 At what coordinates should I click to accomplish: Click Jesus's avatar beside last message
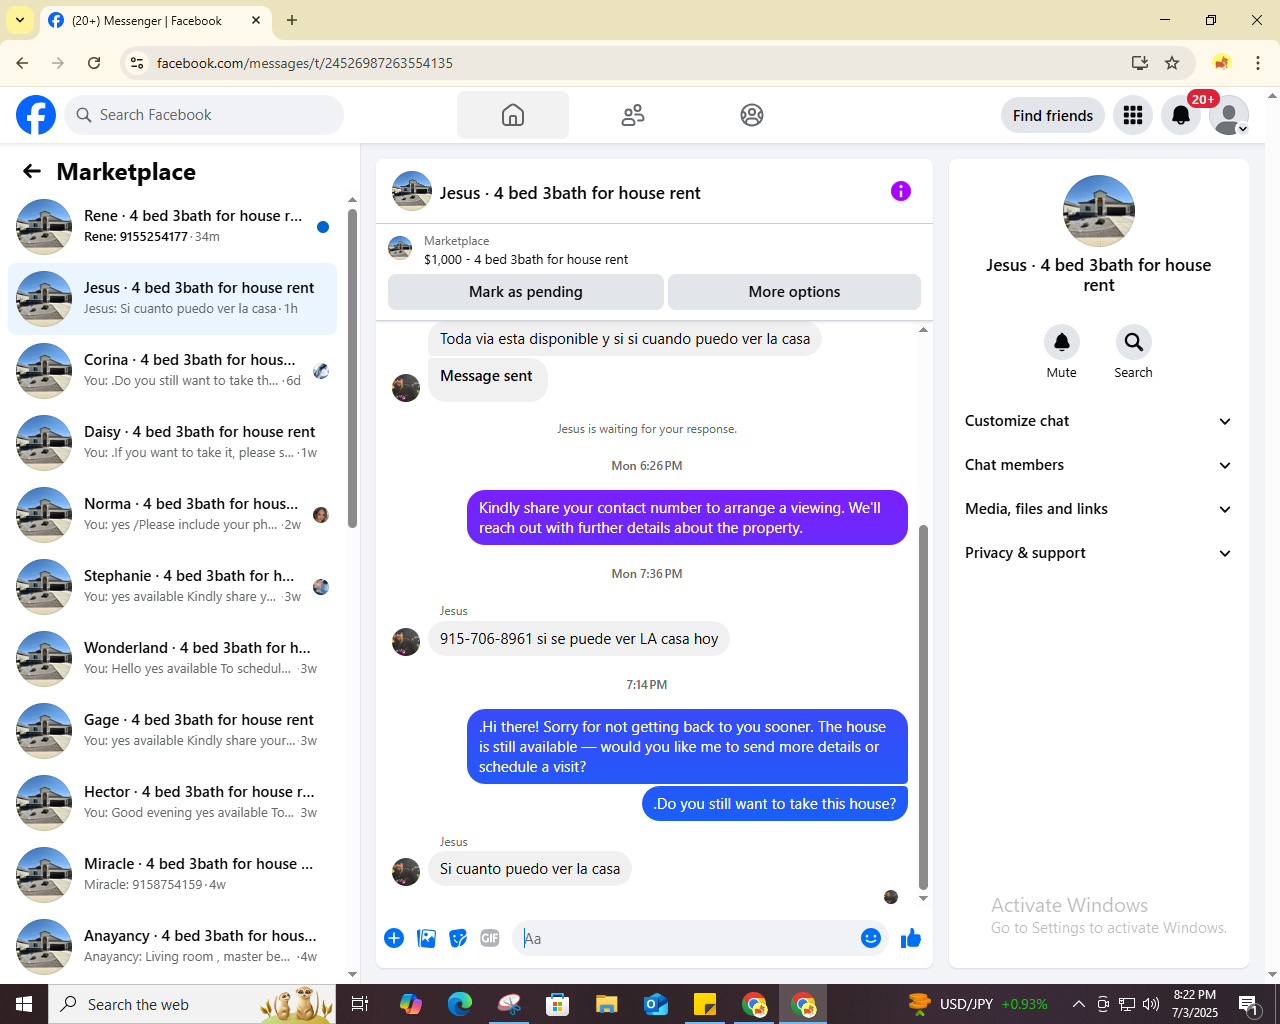pos(406,871)
